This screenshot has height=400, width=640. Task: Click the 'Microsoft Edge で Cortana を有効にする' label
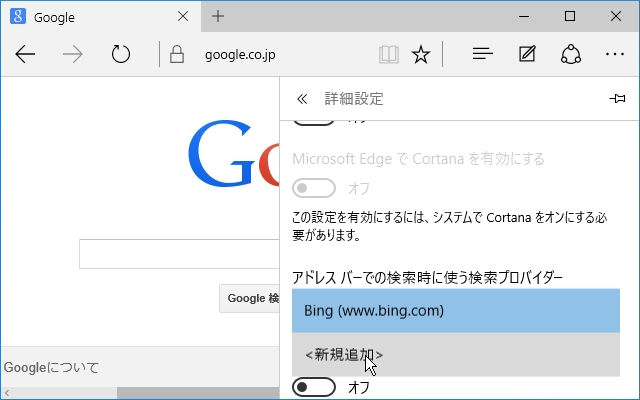click(x=418, y=158)
